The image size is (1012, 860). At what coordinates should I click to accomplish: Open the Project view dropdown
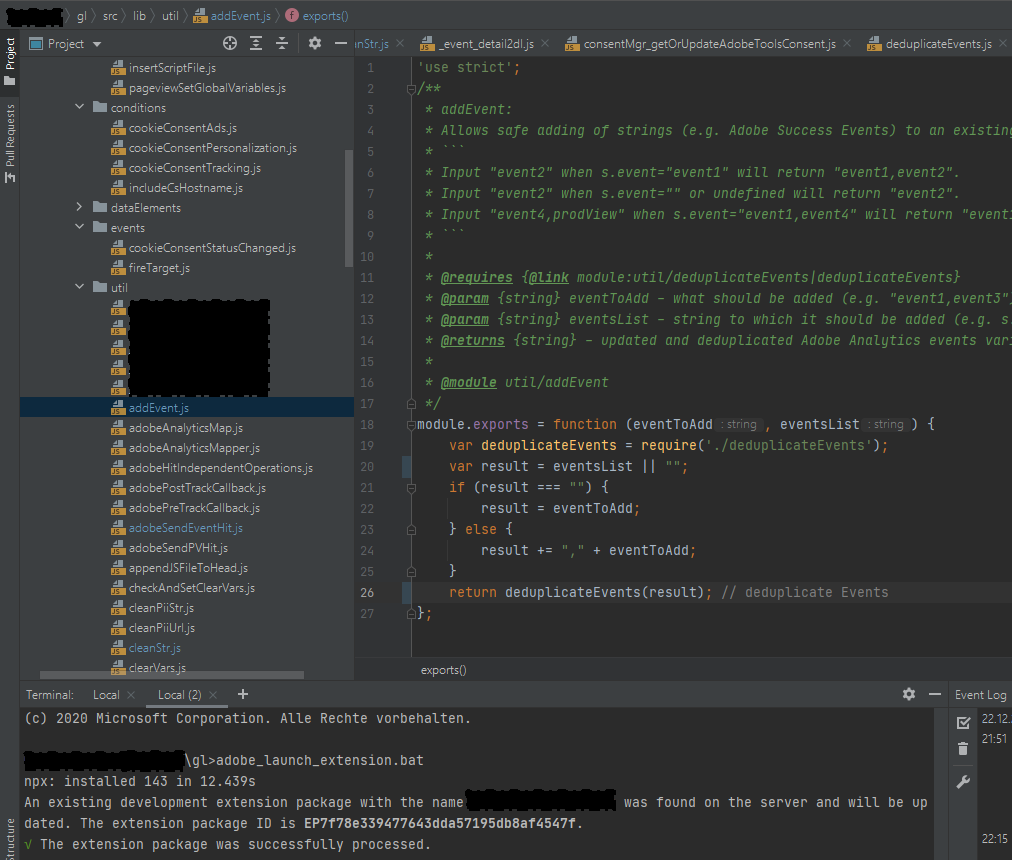[x=66, y=43]
